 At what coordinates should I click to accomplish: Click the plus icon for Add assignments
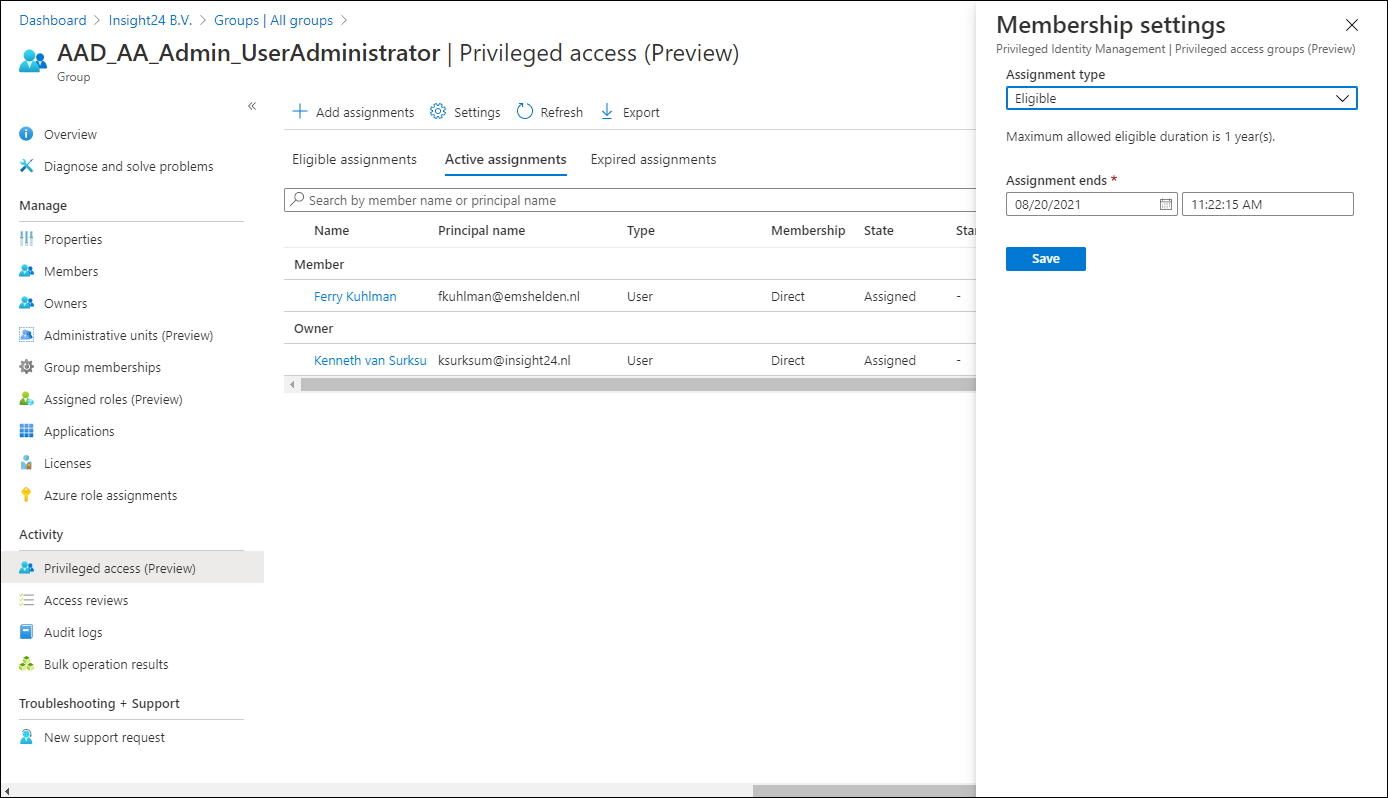pyautogui.click(x=300, y=112)
